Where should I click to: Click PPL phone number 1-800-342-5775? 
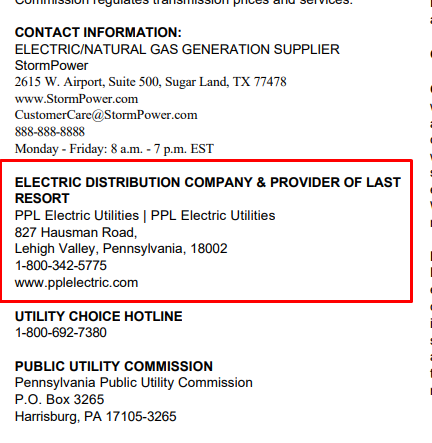click(x=61, y=266)
